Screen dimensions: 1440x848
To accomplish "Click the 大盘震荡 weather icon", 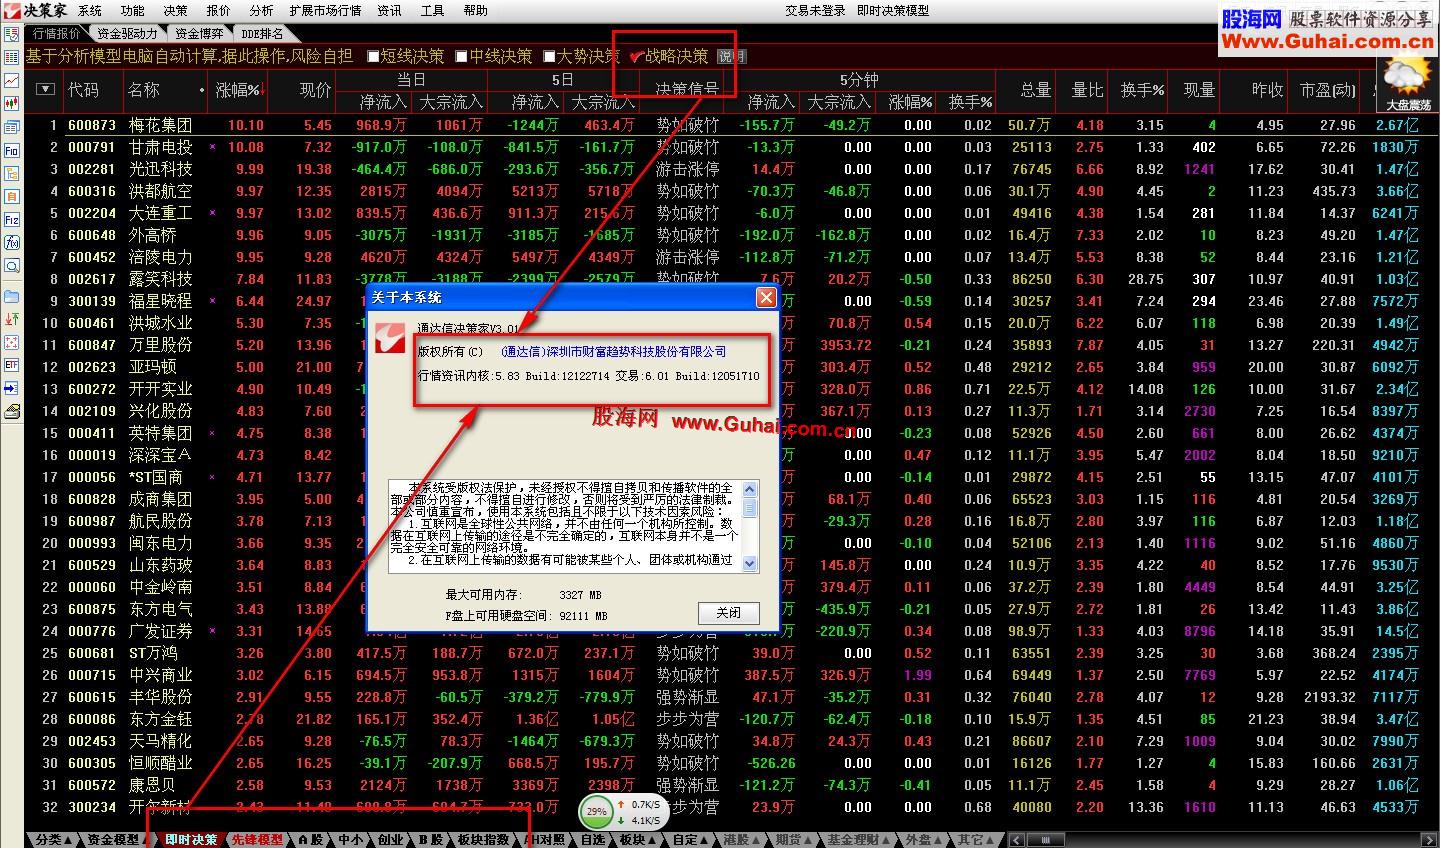I will 1407,84.
